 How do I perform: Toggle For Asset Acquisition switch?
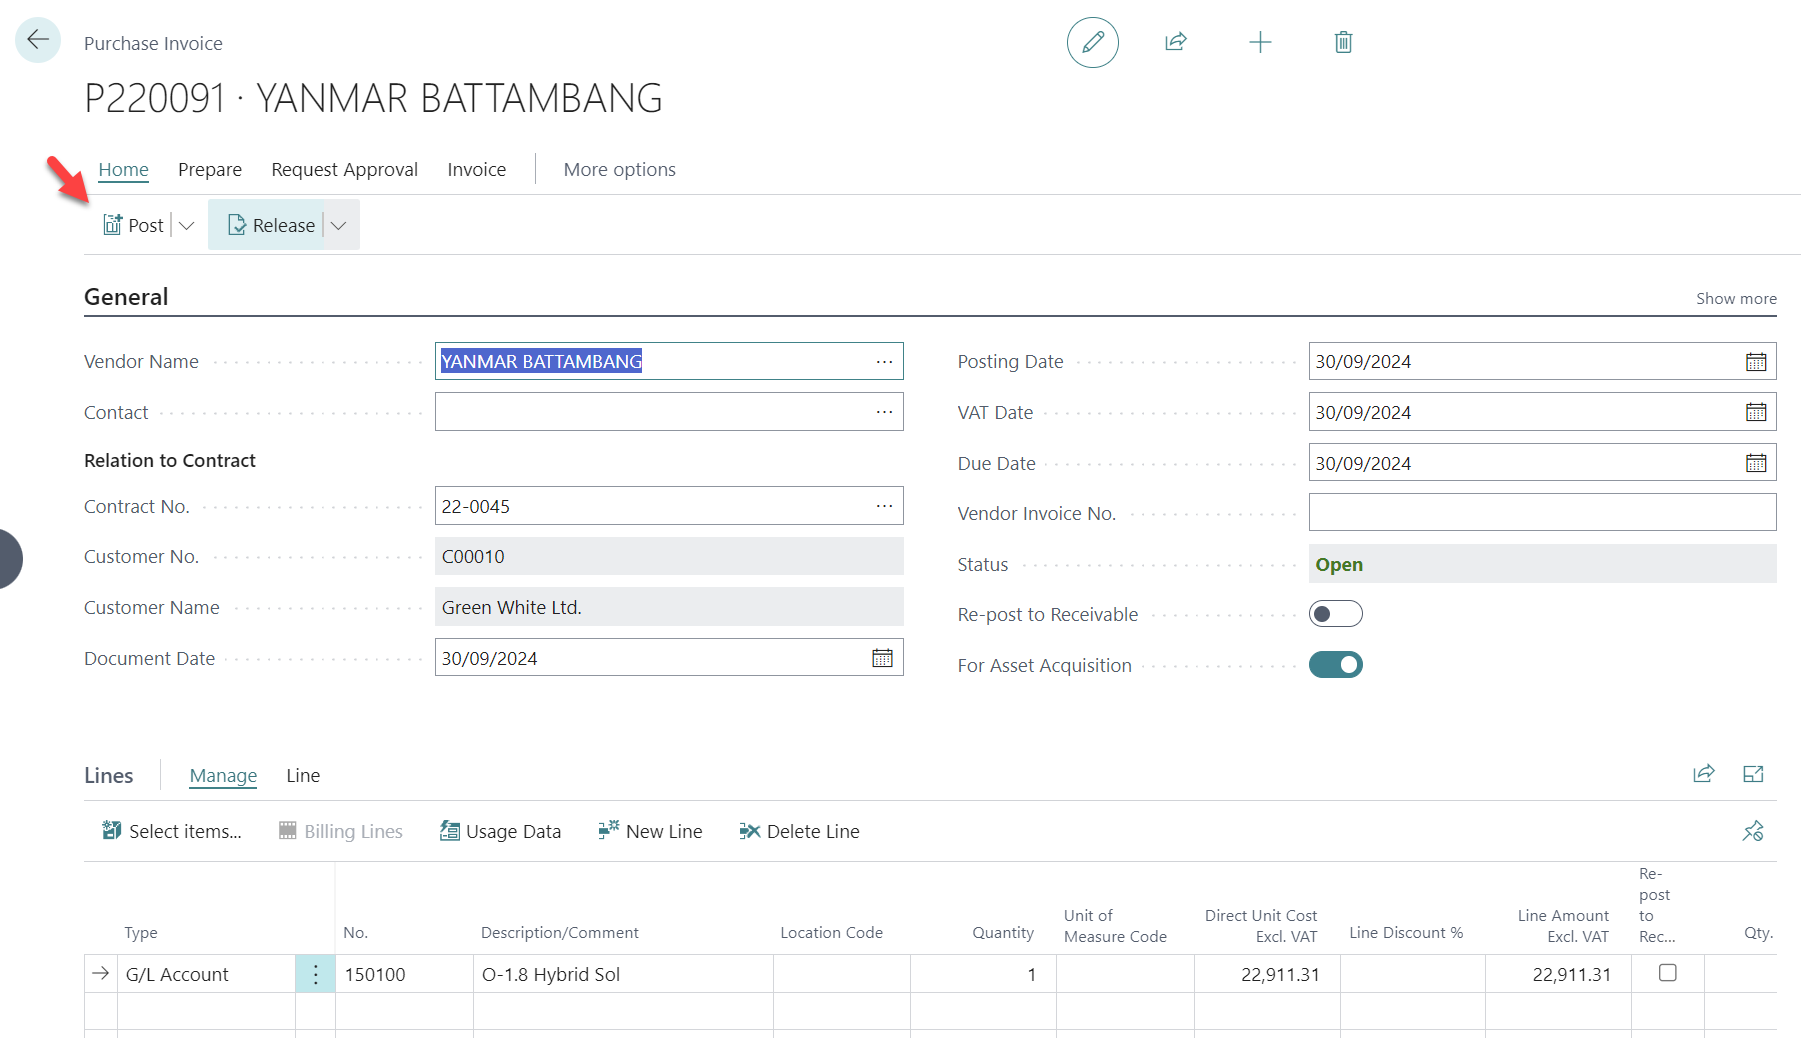(x=1335, y=665)
